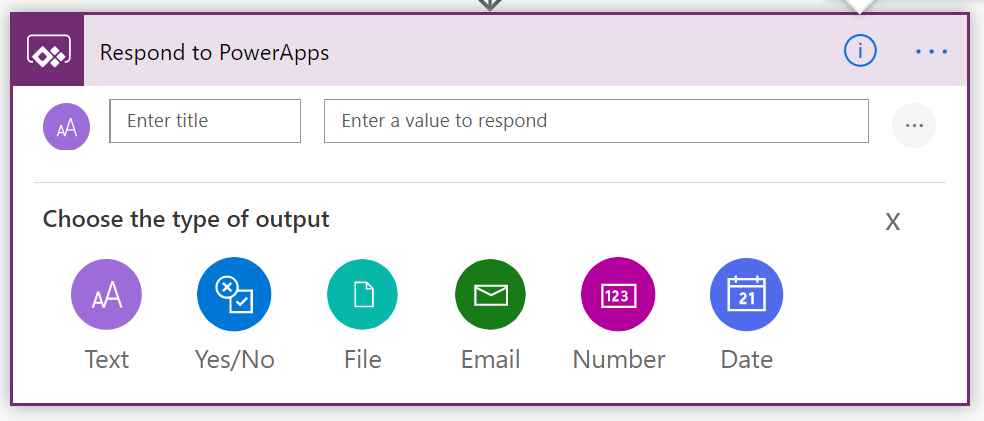Choose the Date output type icon
984x421 pixels.
[746, 294]
